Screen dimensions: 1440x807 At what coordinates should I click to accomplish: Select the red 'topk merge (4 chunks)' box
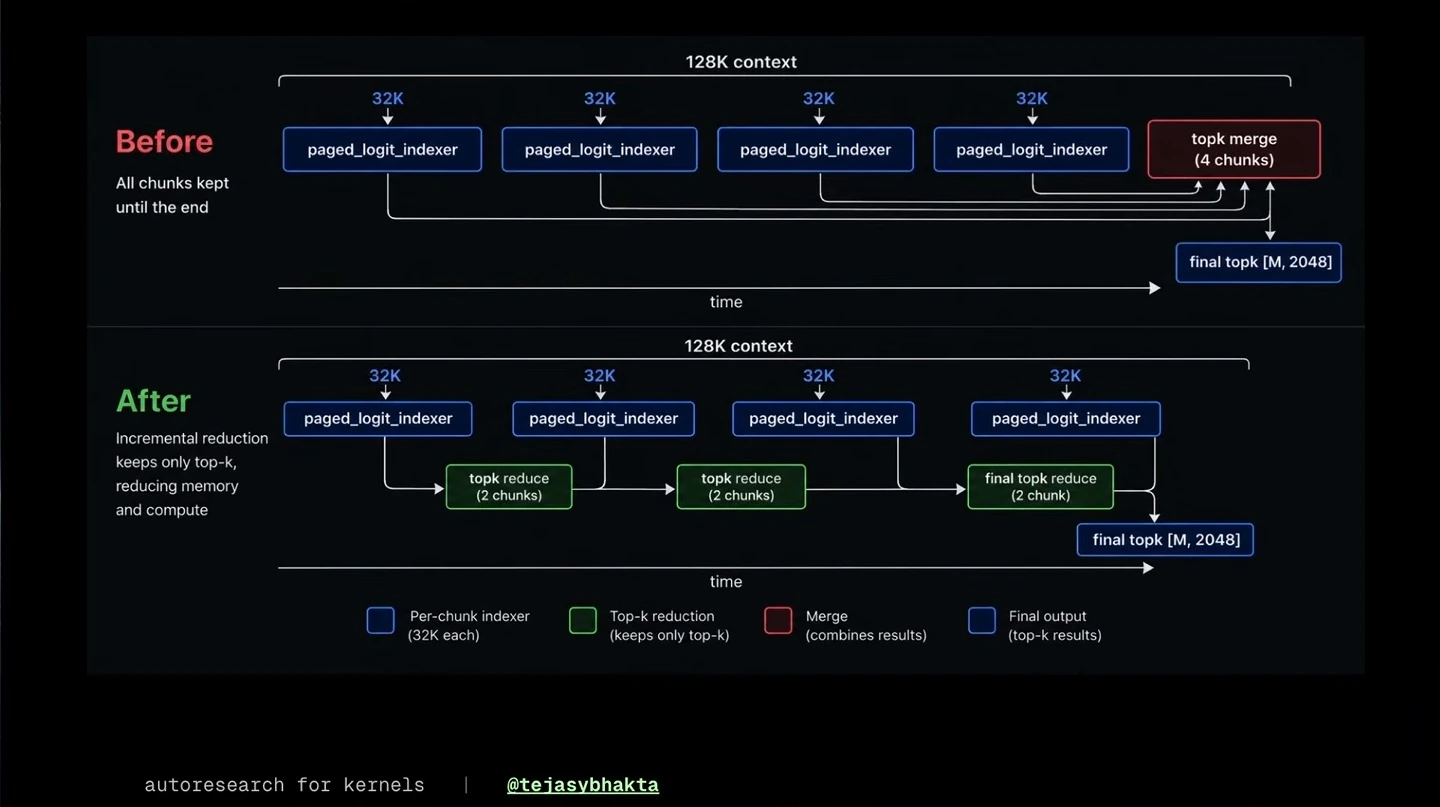tap(1234, 149)
